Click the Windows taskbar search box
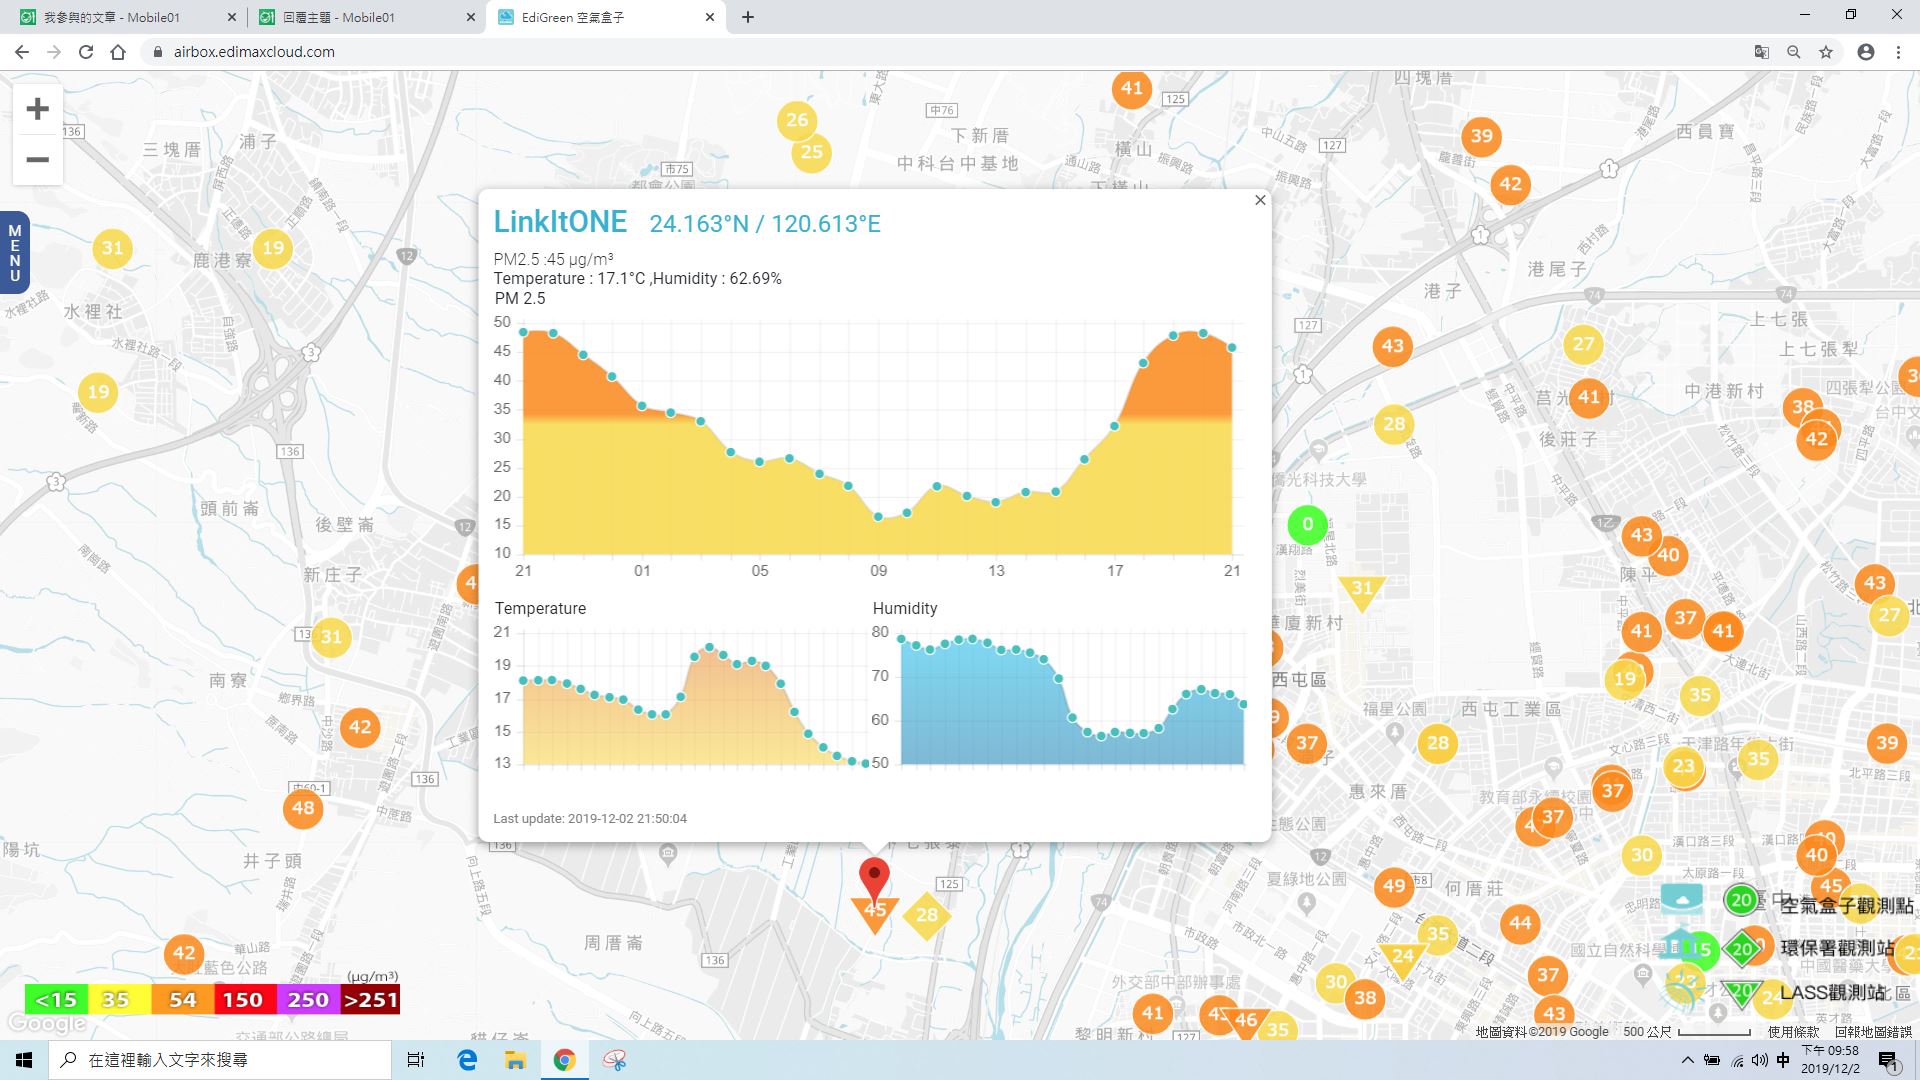Viewport: 1920px width, 1080px height. pyautogui.click(x=220, y=1060)
